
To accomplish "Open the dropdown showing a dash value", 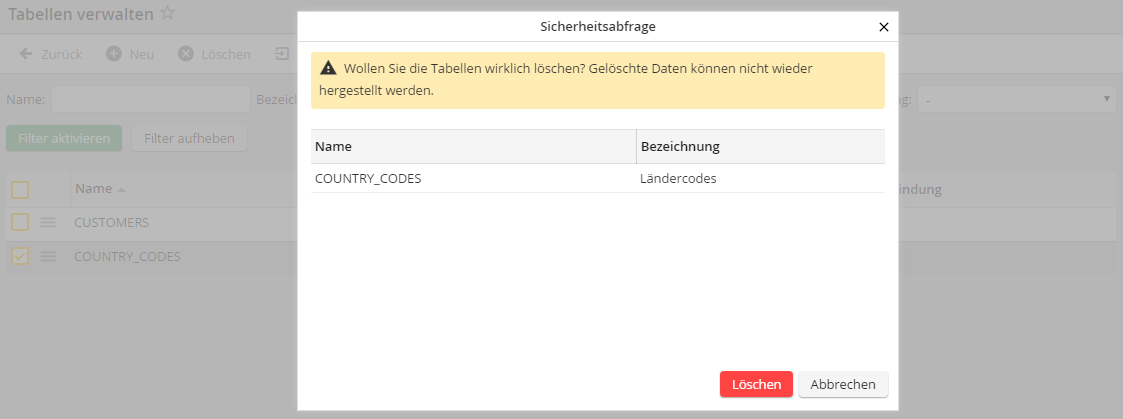I will point(1017,99).
